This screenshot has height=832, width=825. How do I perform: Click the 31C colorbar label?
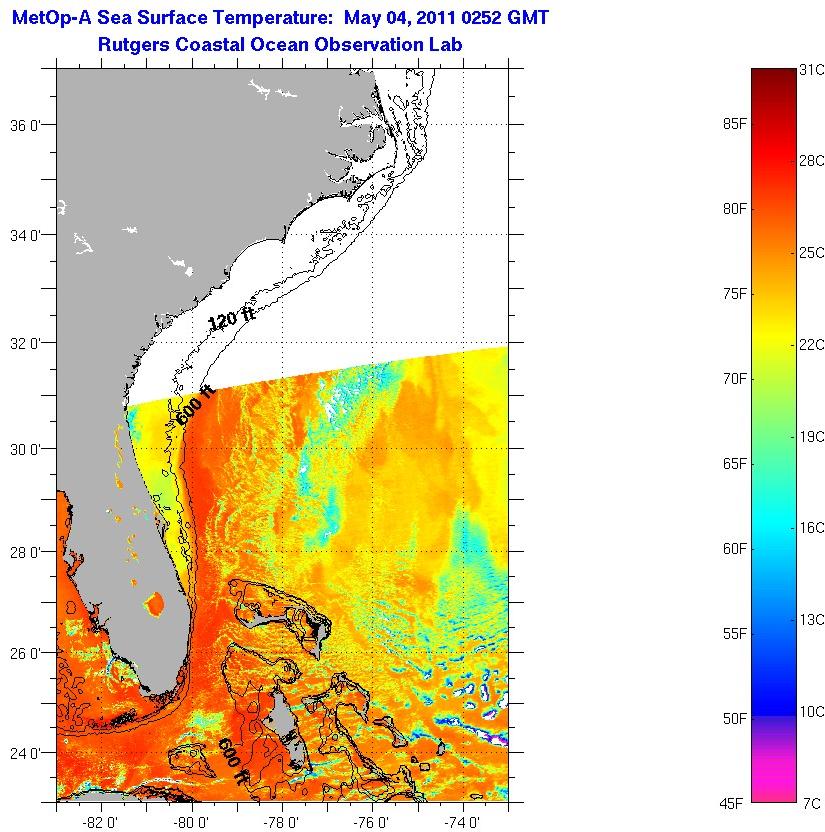point(812,70)
